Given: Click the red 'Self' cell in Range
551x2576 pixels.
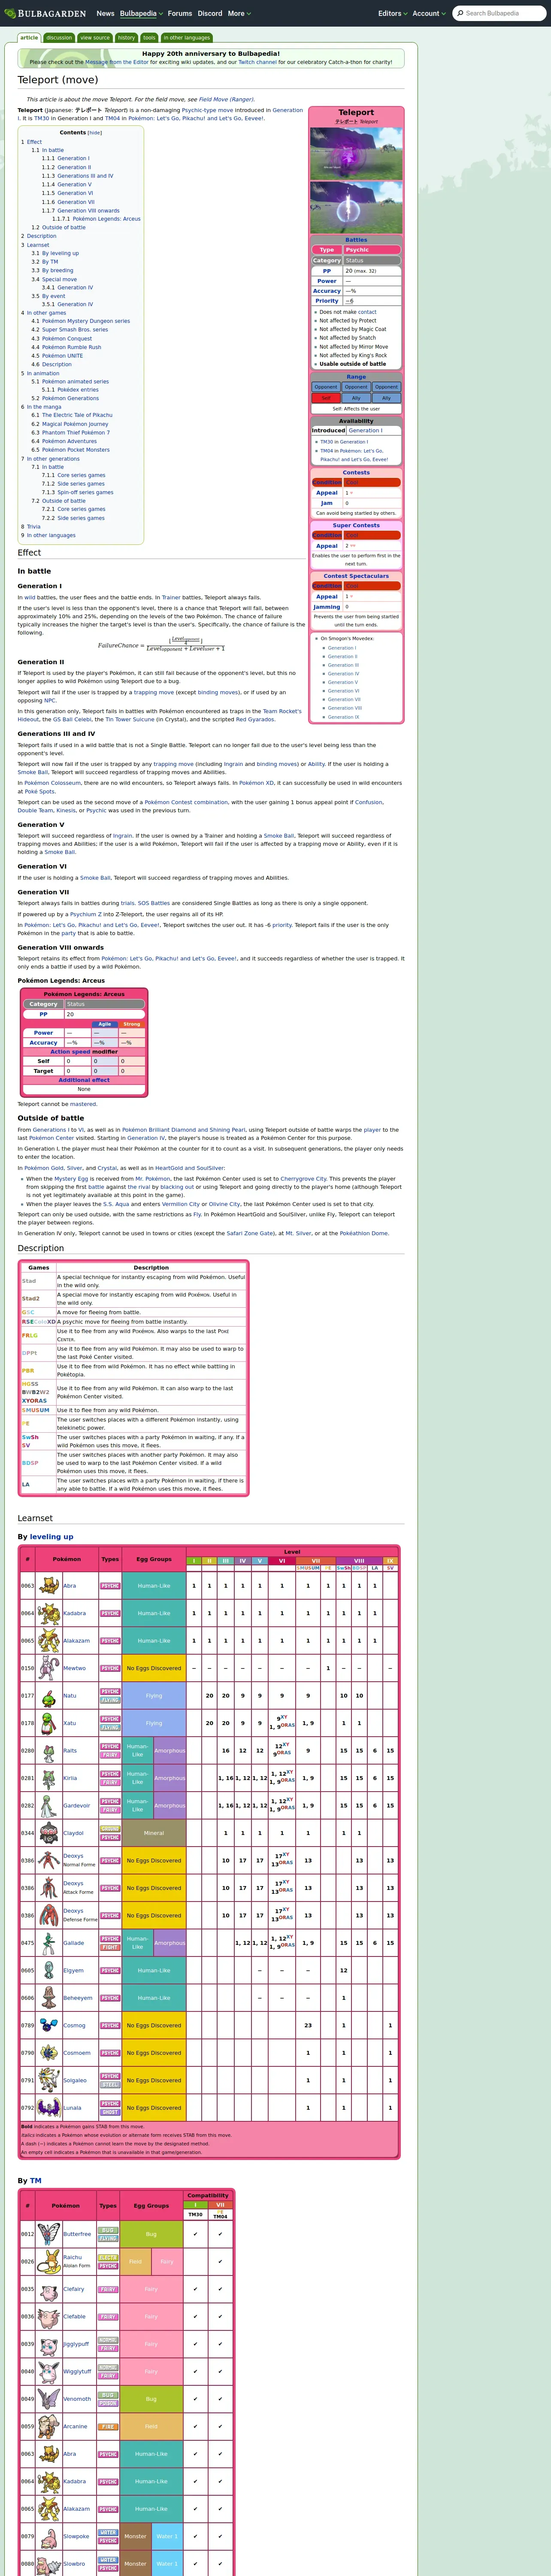Looking at the screenshot, I should click(x=326, y=398).
